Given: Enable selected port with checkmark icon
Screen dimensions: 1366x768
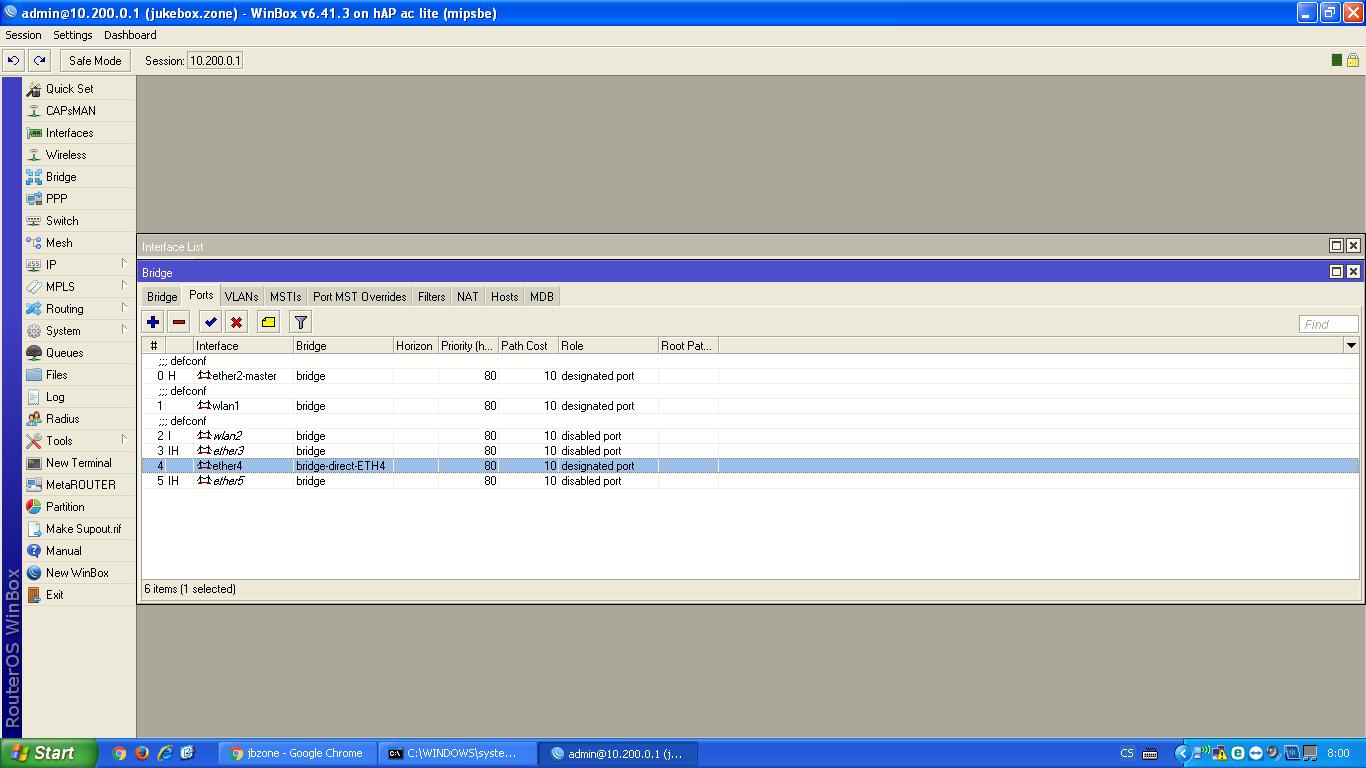Looking at the screenshot, I should (x=210, y=322).
